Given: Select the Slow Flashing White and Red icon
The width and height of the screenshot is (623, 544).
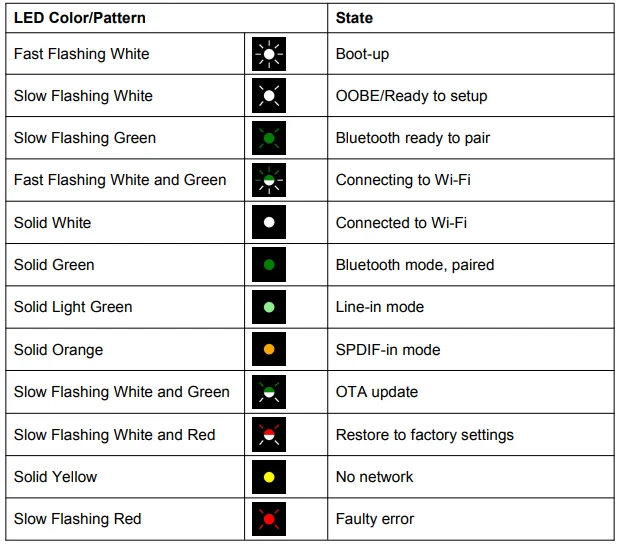Looking at the screenshot, I should (x=268, y=434).
